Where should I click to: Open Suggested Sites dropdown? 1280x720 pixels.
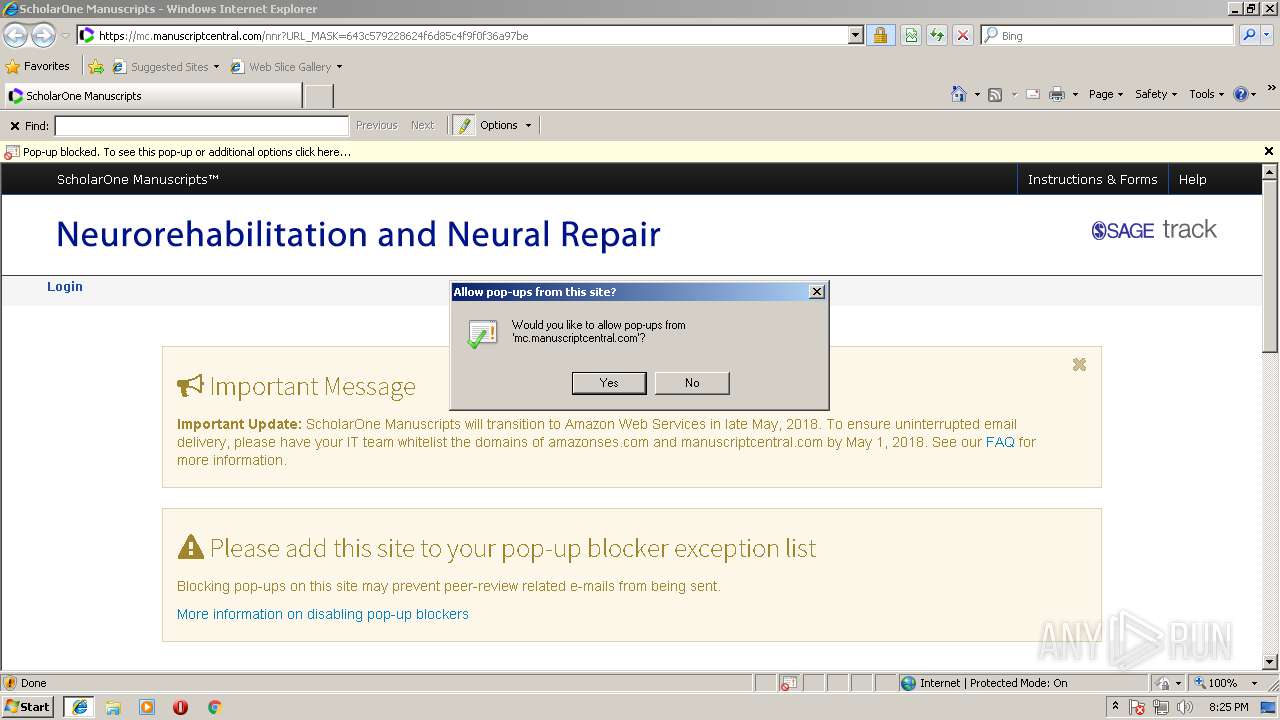click(x=166, y=67)
